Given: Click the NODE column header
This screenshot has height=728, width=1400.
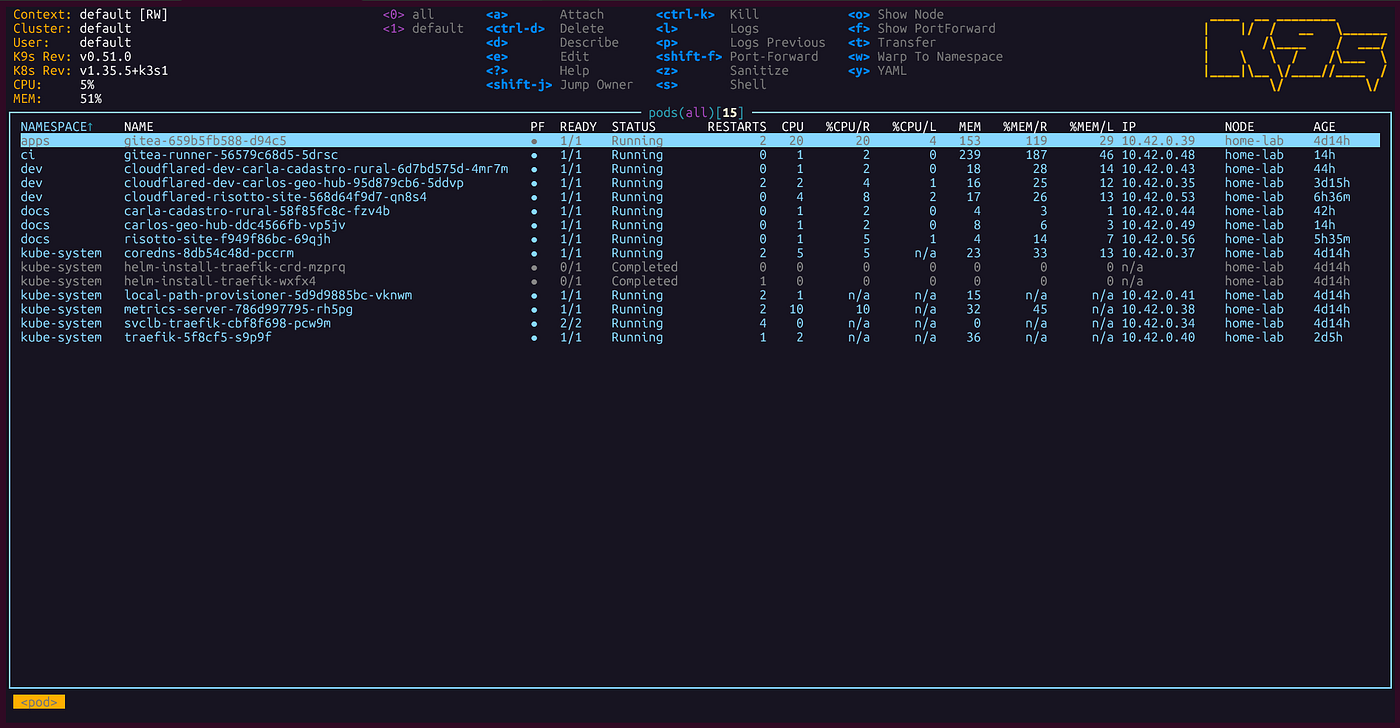Looking at the screenshot, I should point(1239,127).
